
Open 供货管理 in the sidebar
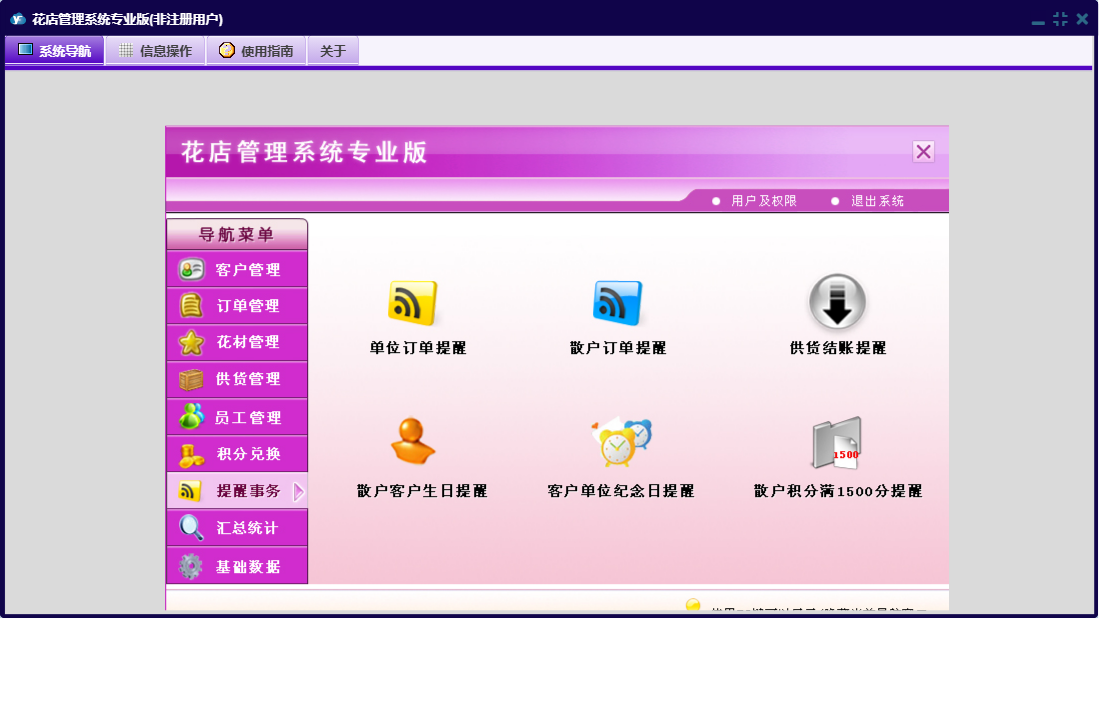pos(237,380)
